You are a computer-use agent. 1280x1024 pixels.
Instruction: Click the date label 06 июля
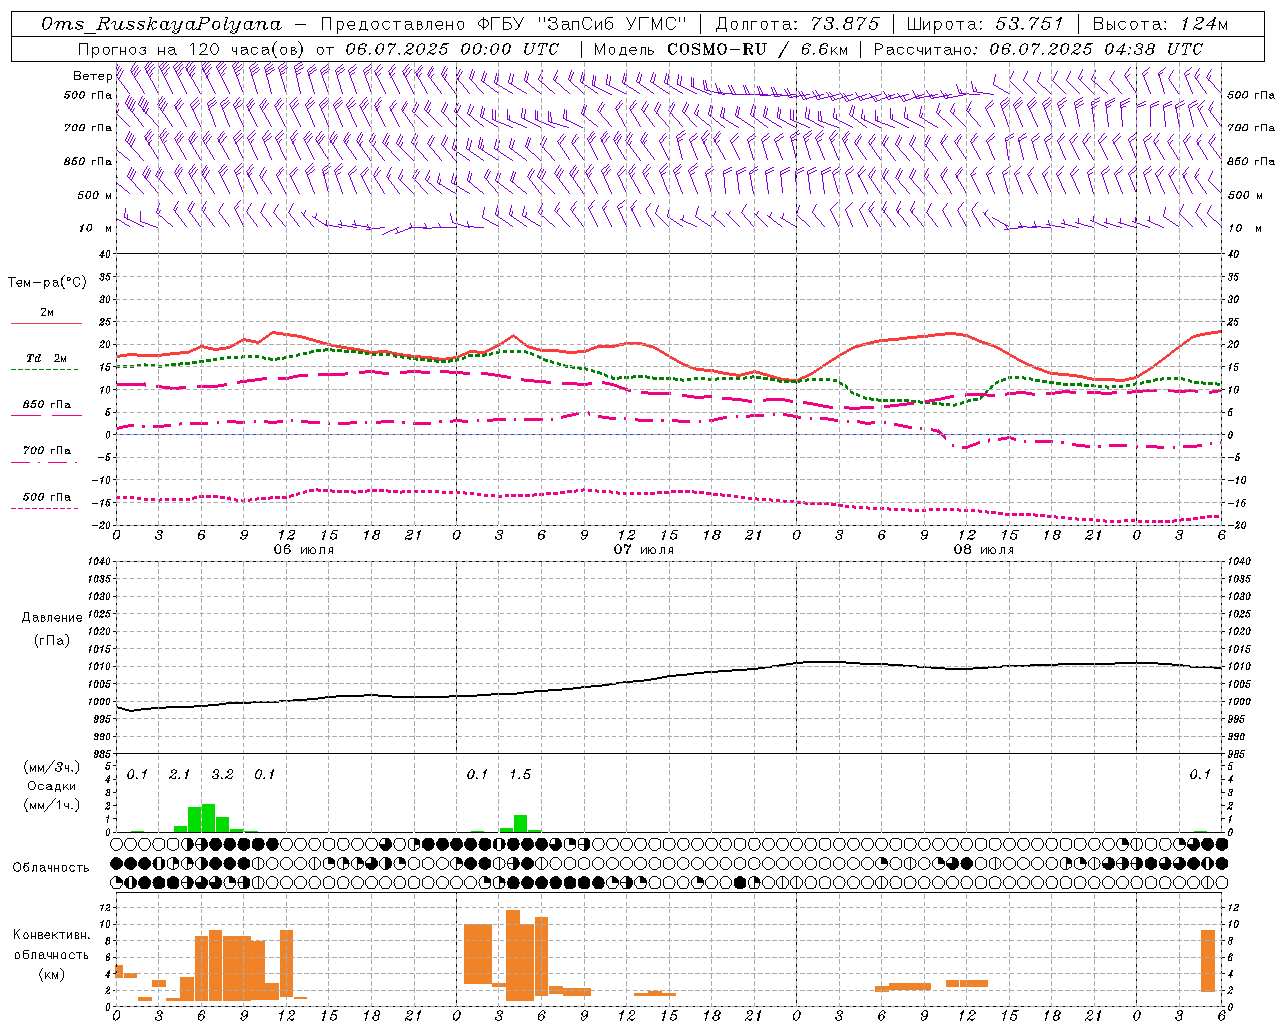click(304, 550)
